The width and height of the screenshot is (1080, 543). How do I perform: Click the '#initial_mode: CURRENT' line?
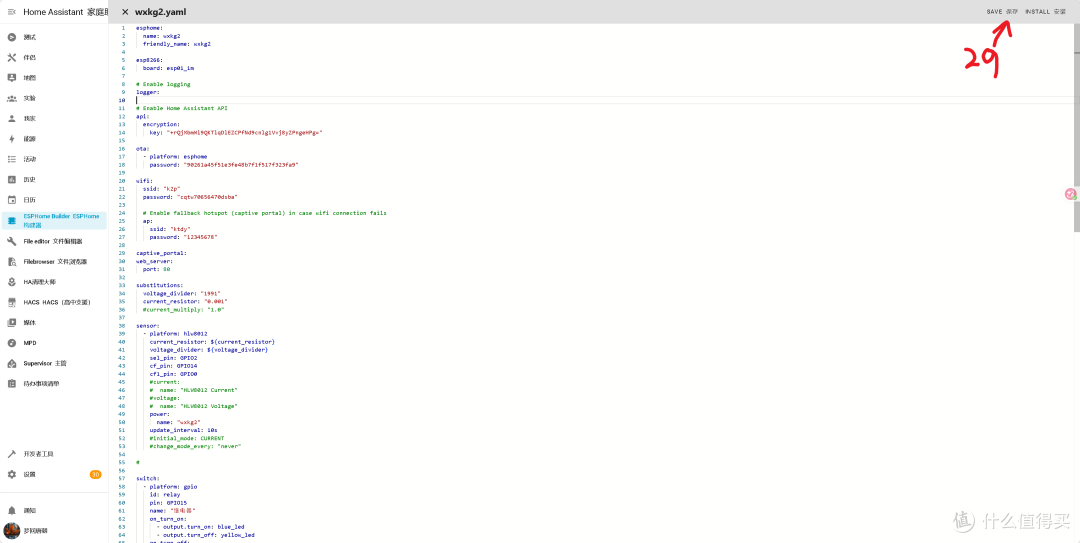(x=187, y=438)
